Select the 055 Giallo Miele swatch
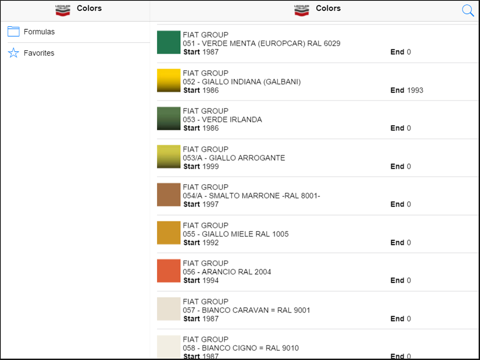This screenshot has width=480, height=360. coord(169,233)
